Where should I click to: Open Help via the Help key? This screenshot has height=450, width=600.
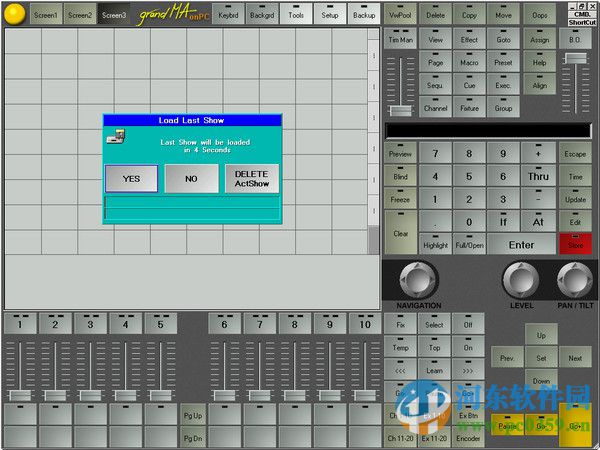coord(540,62)
